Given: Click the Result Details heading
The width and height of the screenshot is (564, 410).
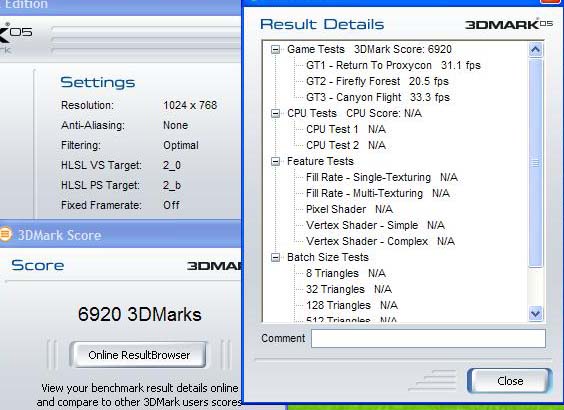Looking at the screenshot, I should click(322, 24).
